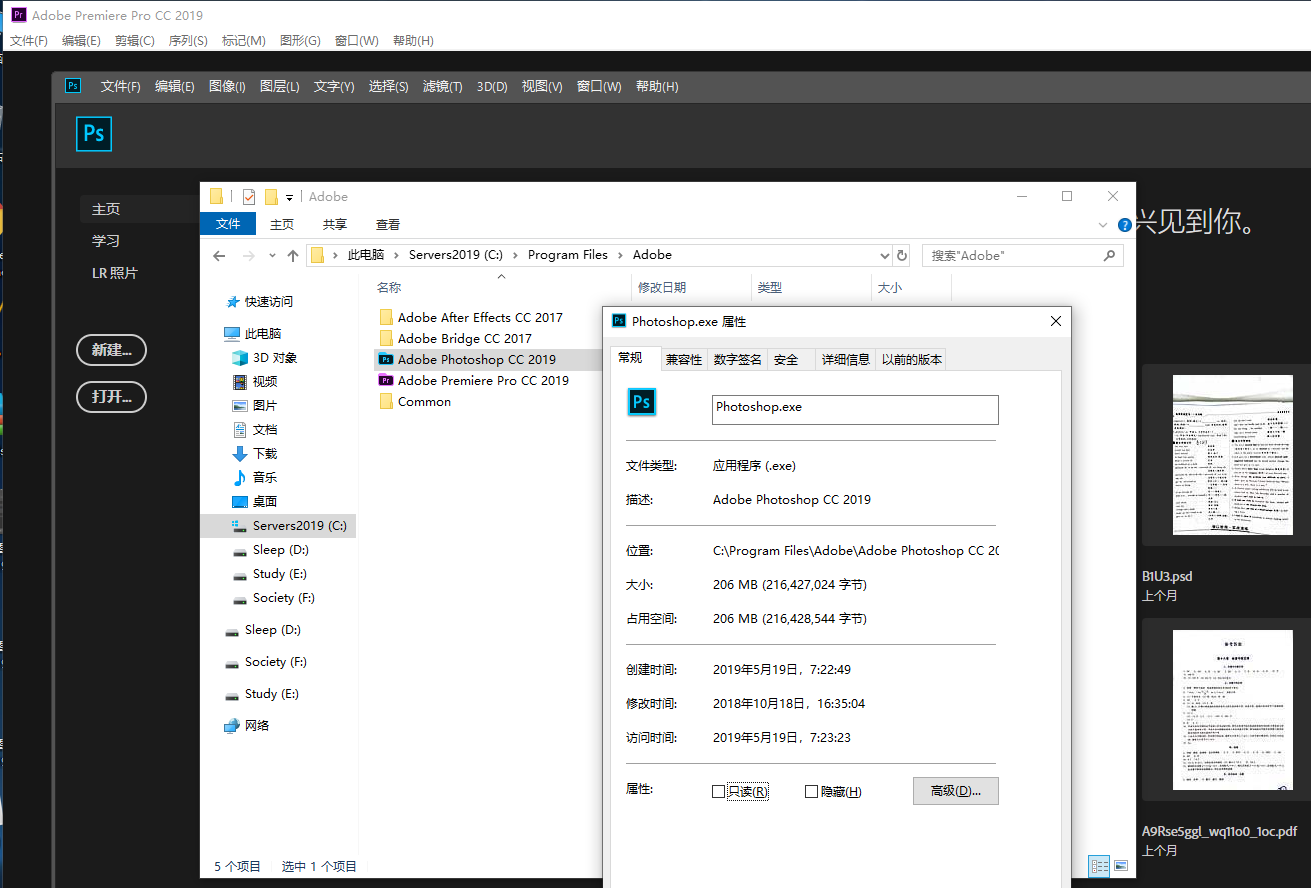Switch to 兼容性 tab in properties
Viewport: 1311px width, 888px height.
coord(684,360)
